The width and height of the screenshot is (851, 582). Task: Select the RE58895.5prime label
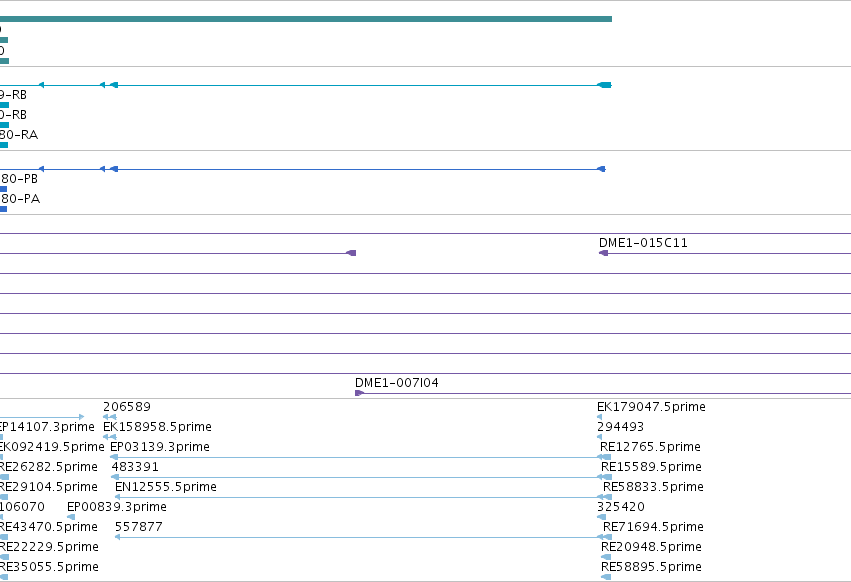click(x=651, y=567)
